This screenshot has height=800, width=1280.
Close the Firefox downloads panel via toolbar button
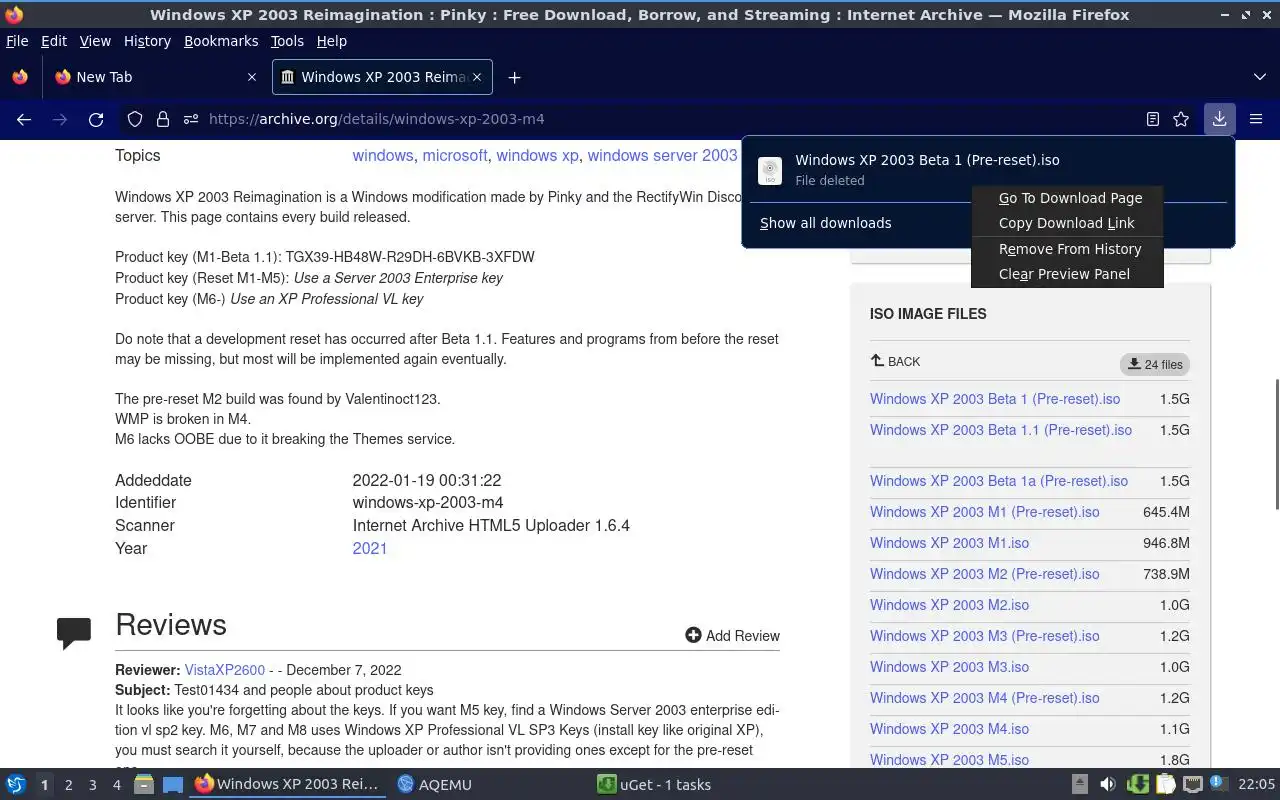[x=1219, y=119]
